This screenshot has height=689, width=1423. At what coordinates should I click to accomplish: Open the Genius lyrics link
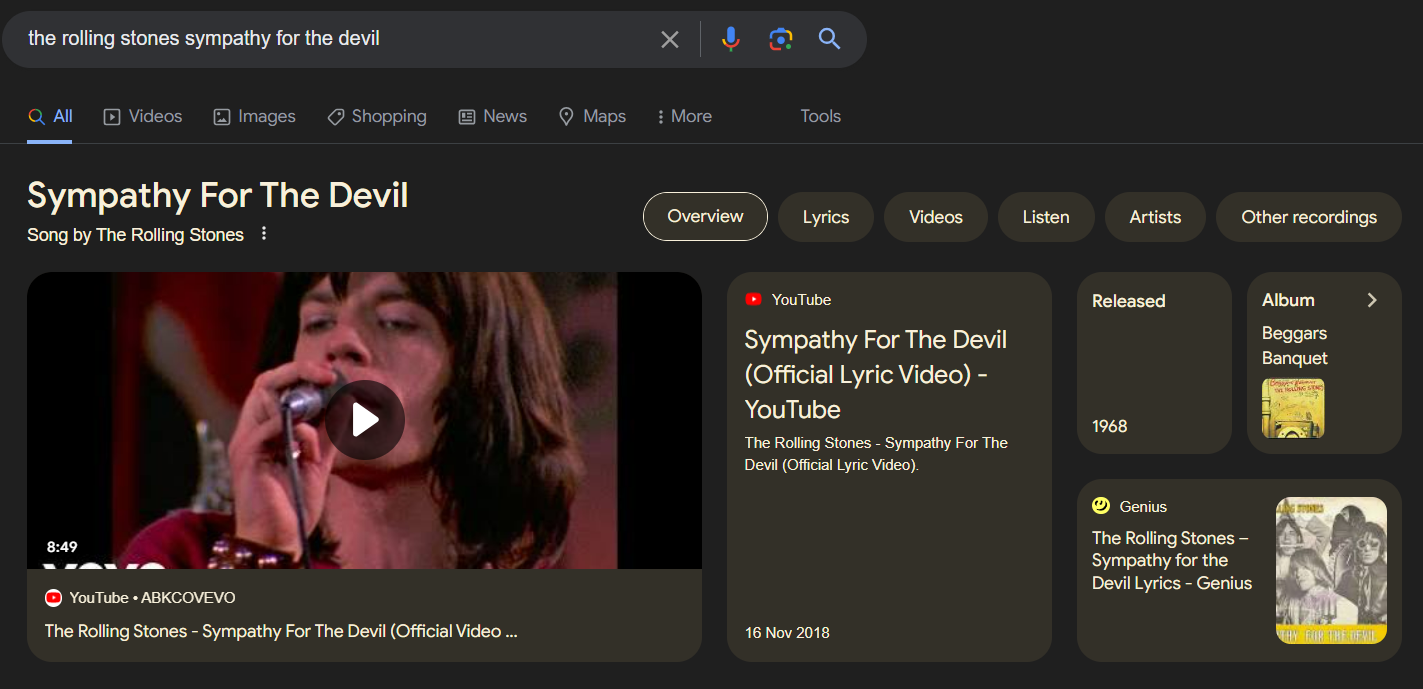(1172, 560)
